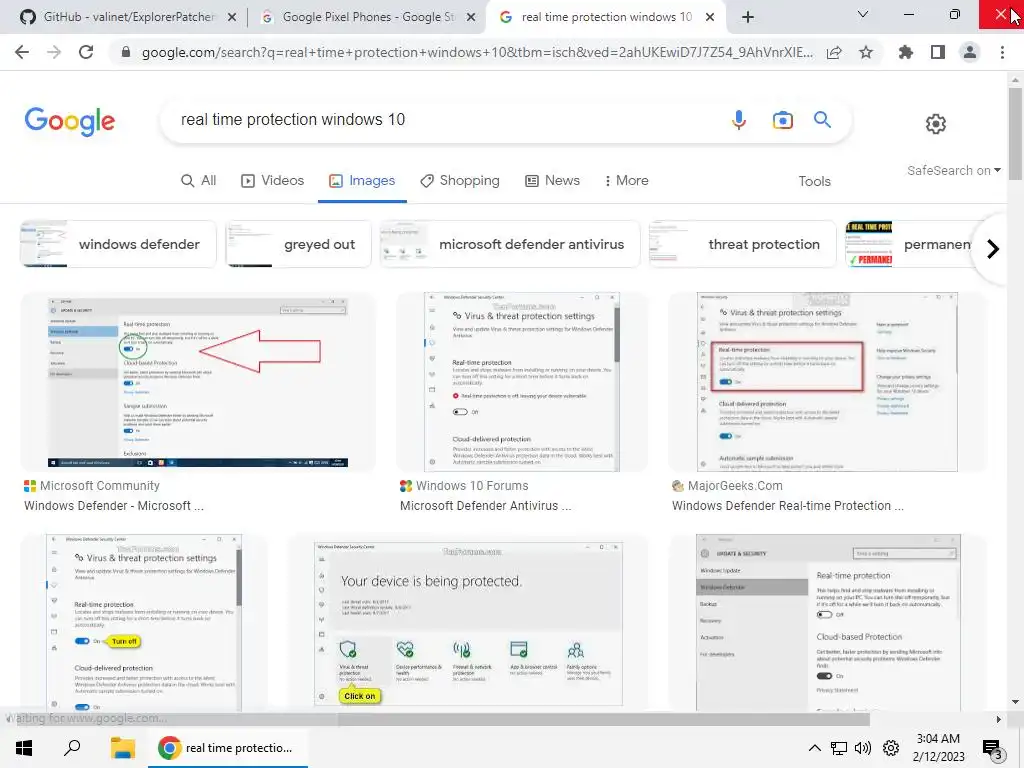Open Microsoft Defender Antivirus link
This screenshot has width=1024, height=768.
click(485, 506)
